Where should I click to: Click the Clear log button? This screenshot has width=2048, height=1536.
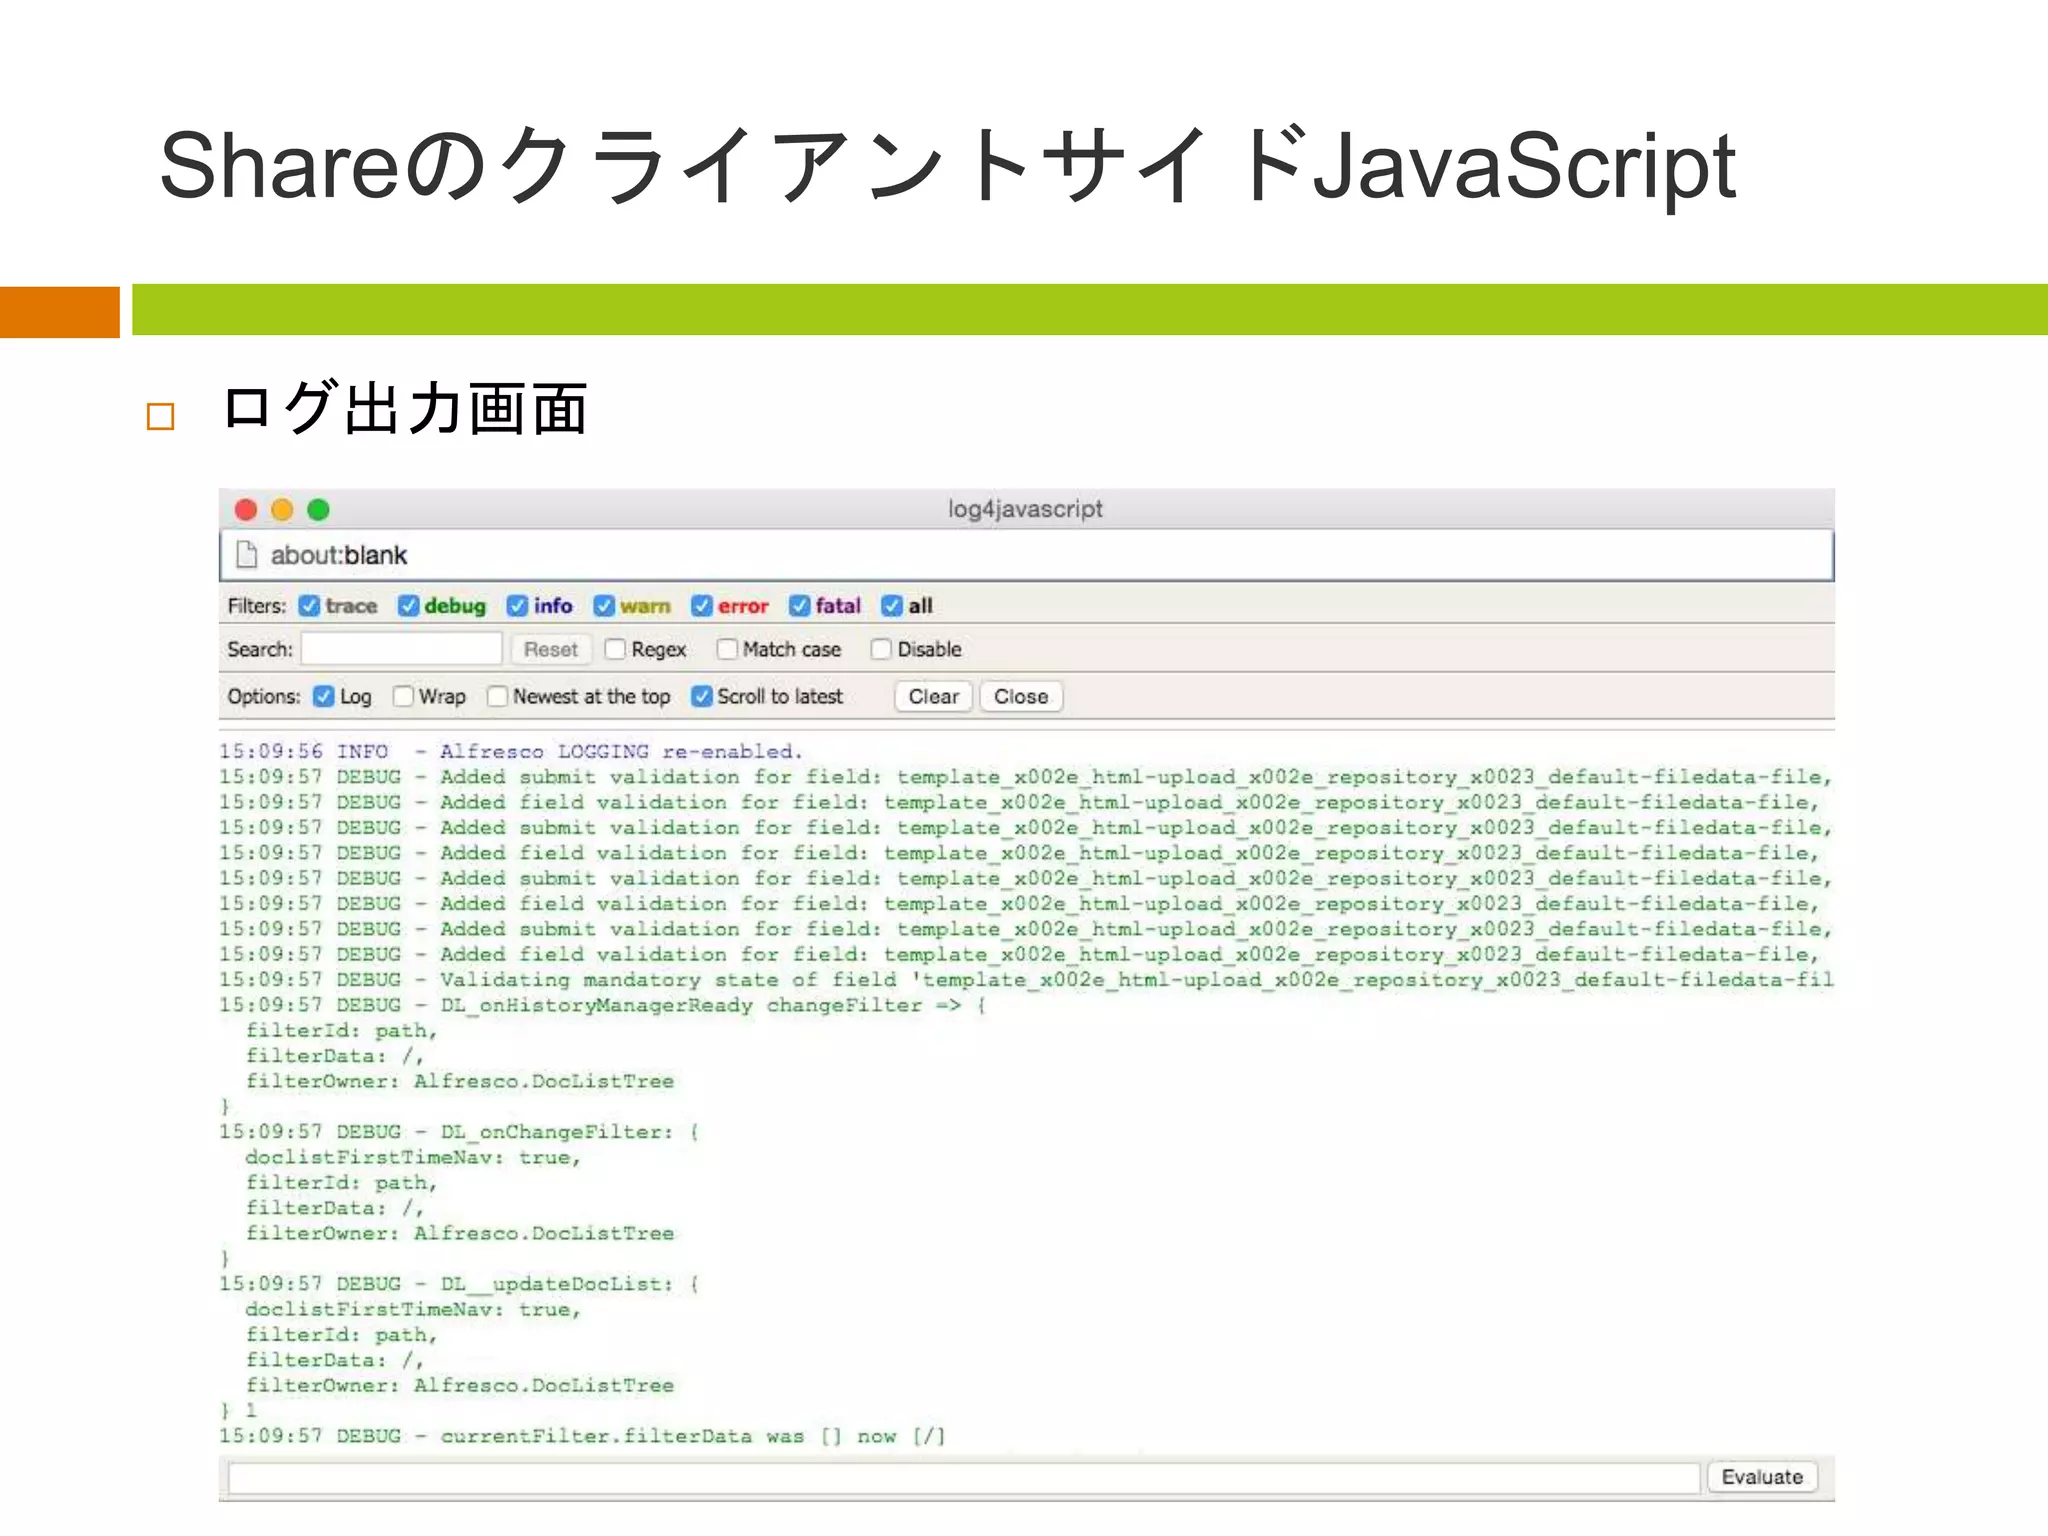[933, 697]
